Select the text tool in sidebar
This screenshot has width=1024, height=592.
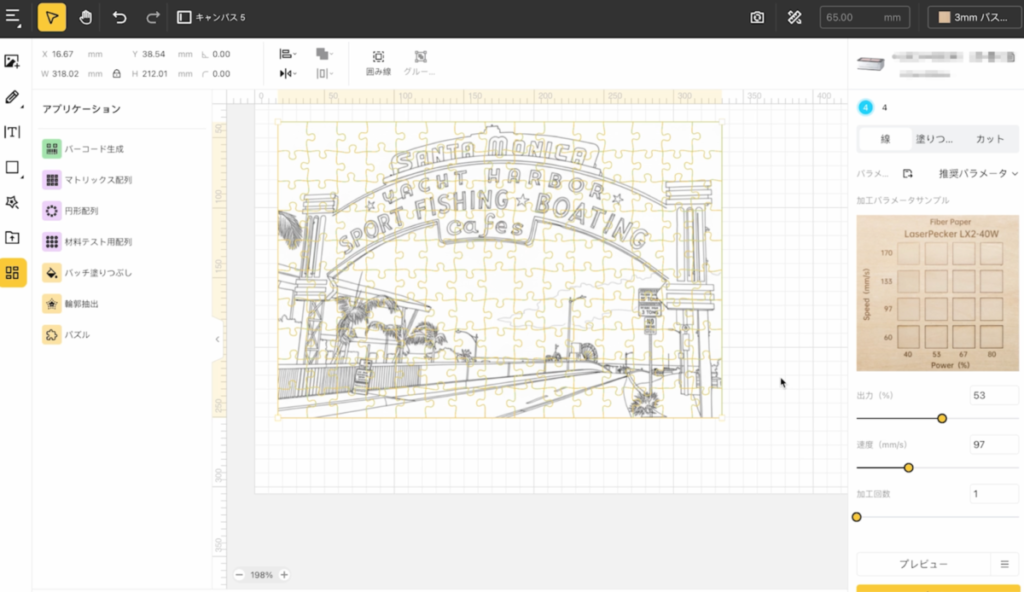click(13, 132)
